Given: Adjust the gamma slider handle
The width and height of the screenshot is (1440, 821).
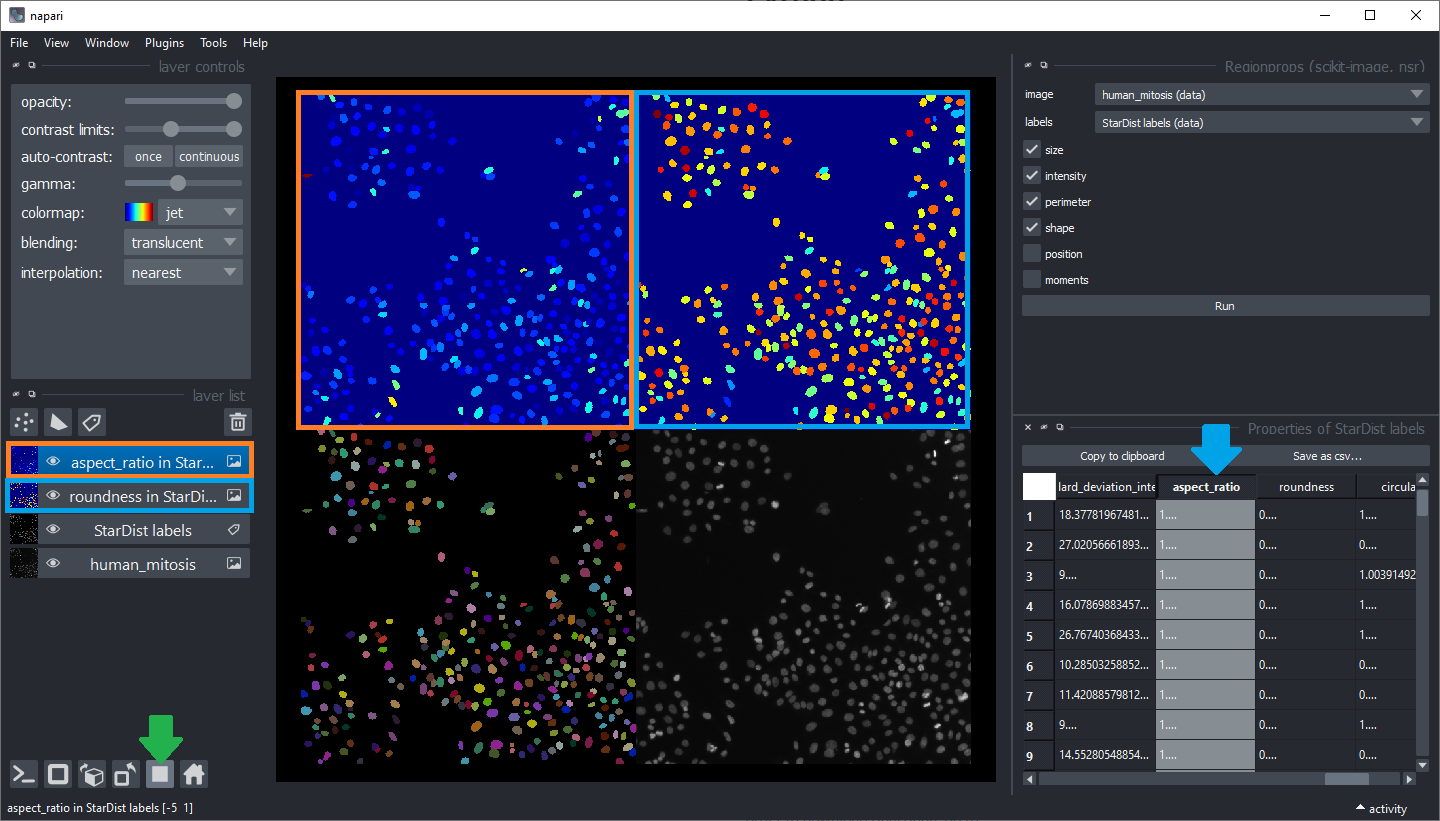Looking at the screenshot, I should point(178,183).
